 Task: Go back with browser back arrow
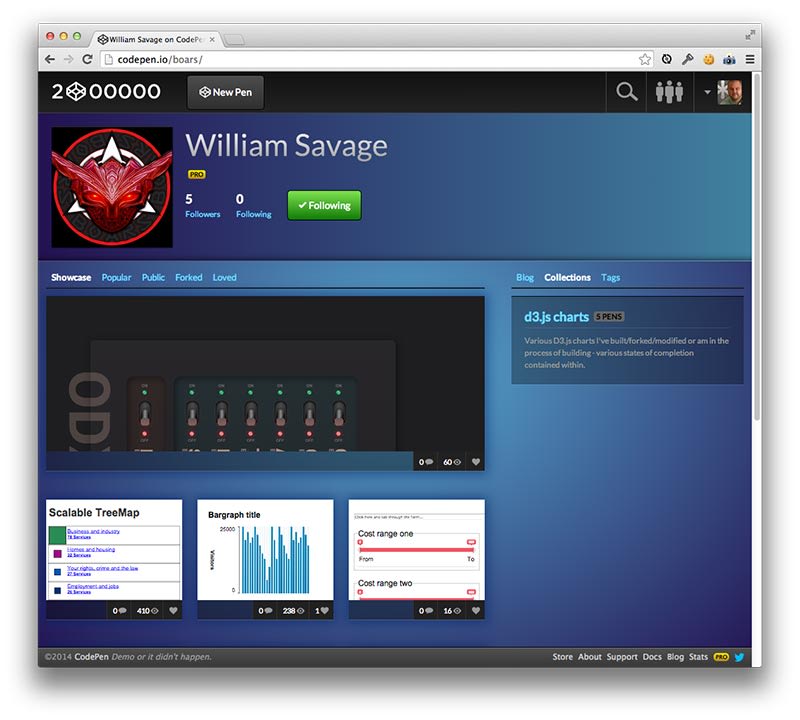pyautogui.click(x=50, y=59)
